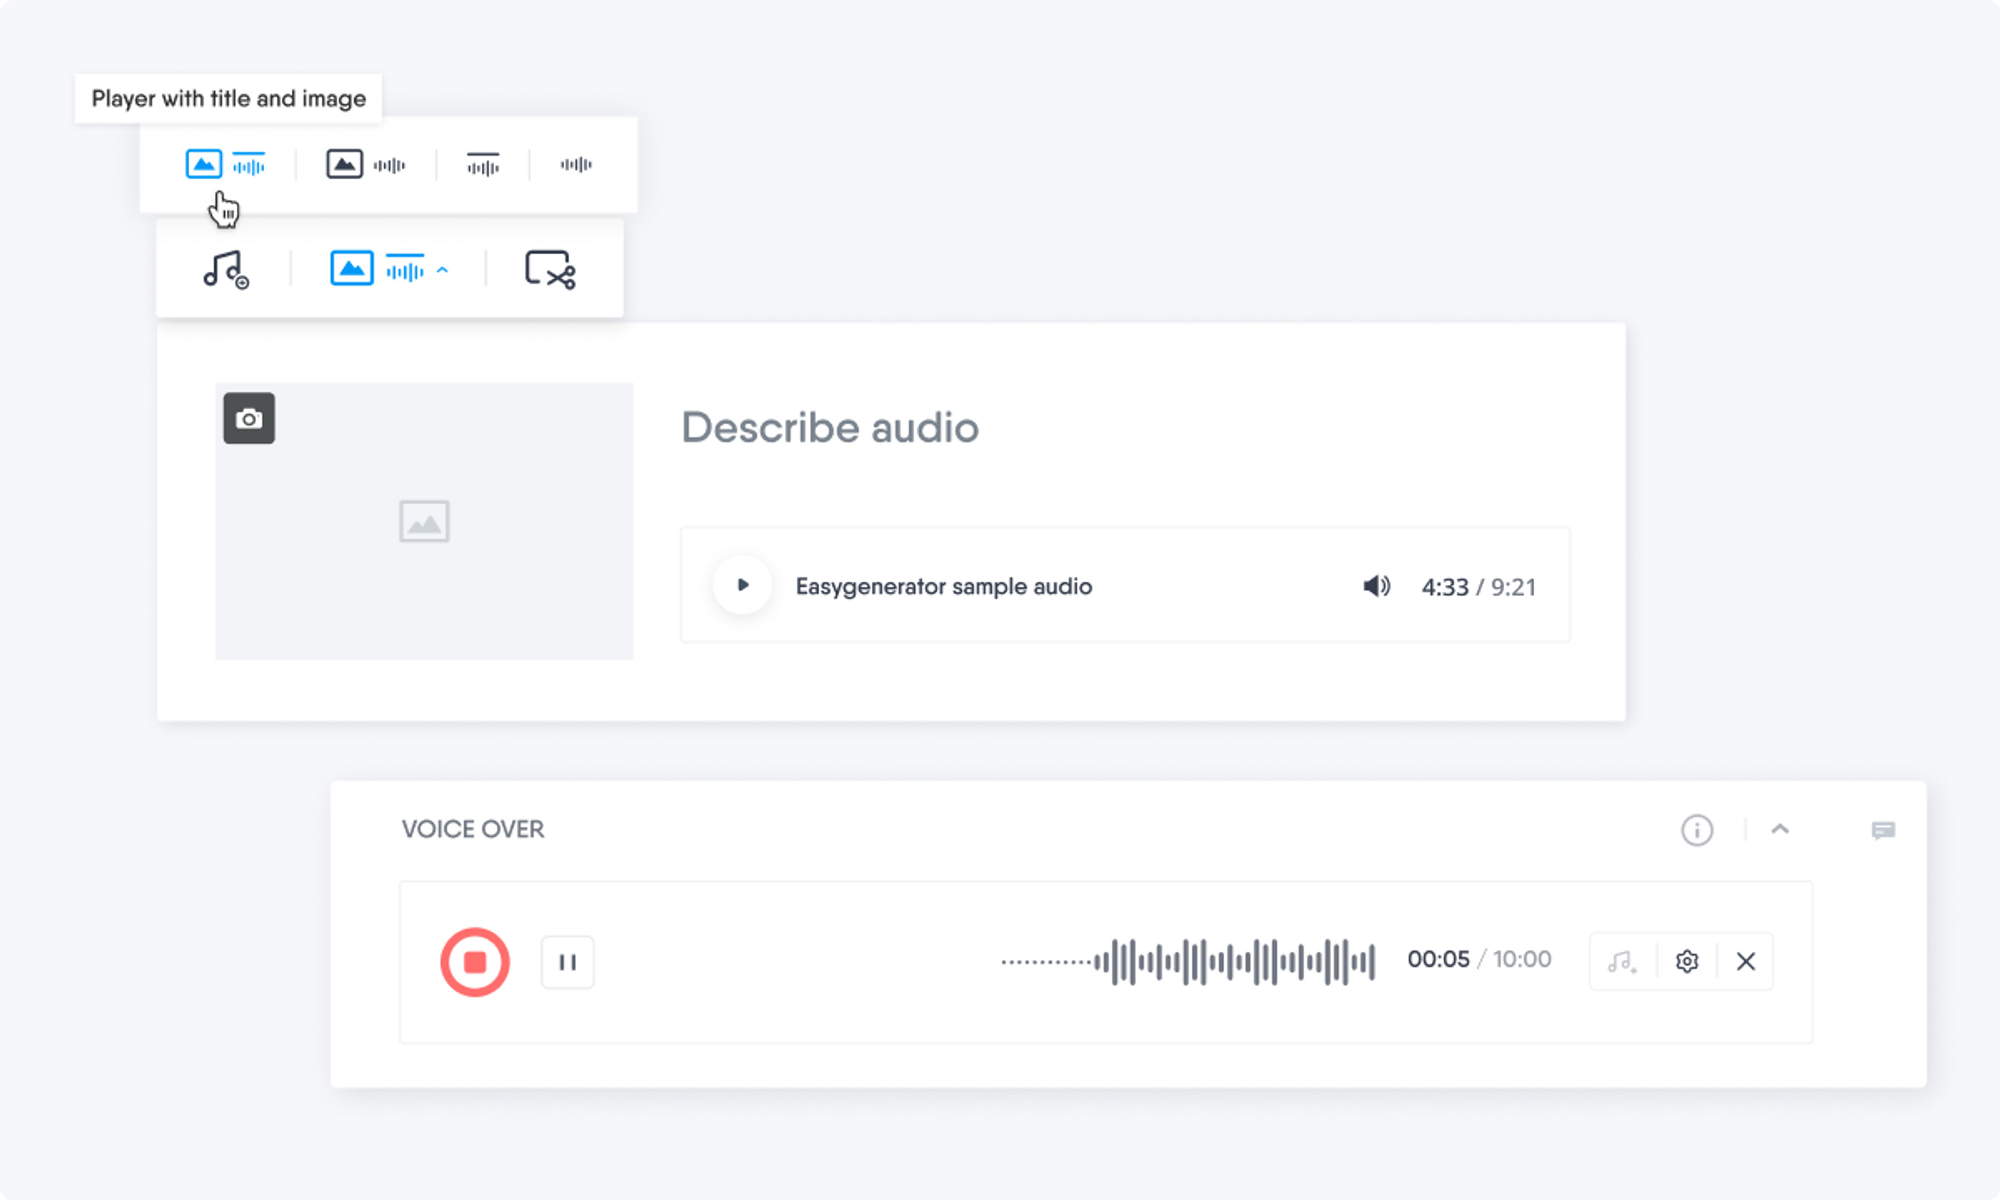The width and height of the screenshot is (2000, 1200).
Task: Show the Voice Over info tooltip
Action: coord(1697,830)
